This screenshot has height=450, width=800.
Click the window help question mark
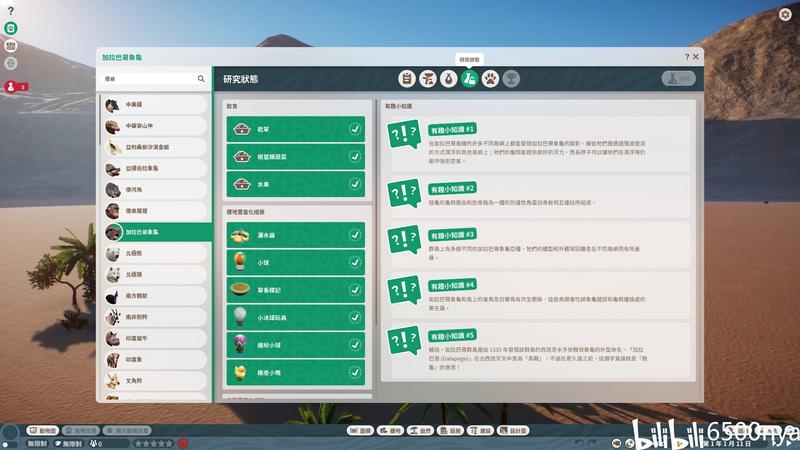[x=687, y=57]
